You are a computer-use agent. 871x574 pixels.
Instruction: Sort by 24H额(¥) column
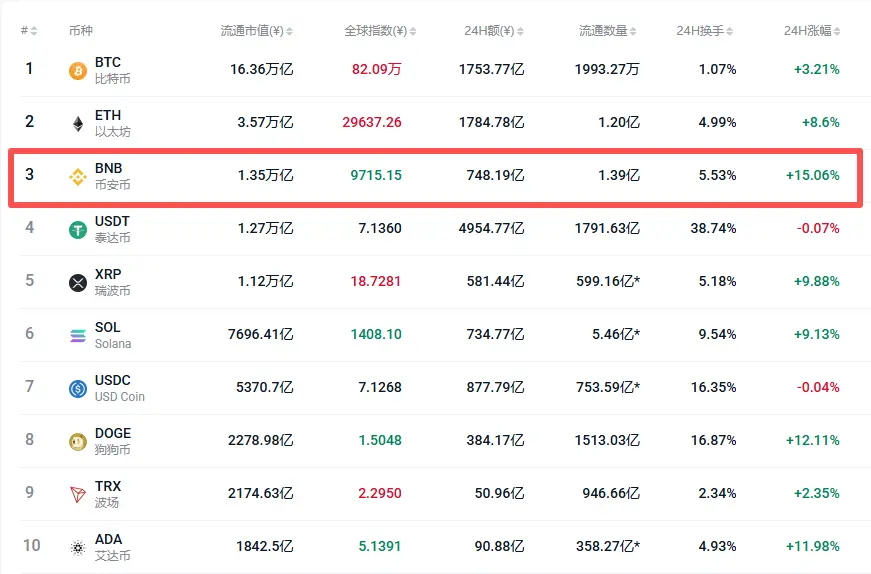tap(494, 31)
